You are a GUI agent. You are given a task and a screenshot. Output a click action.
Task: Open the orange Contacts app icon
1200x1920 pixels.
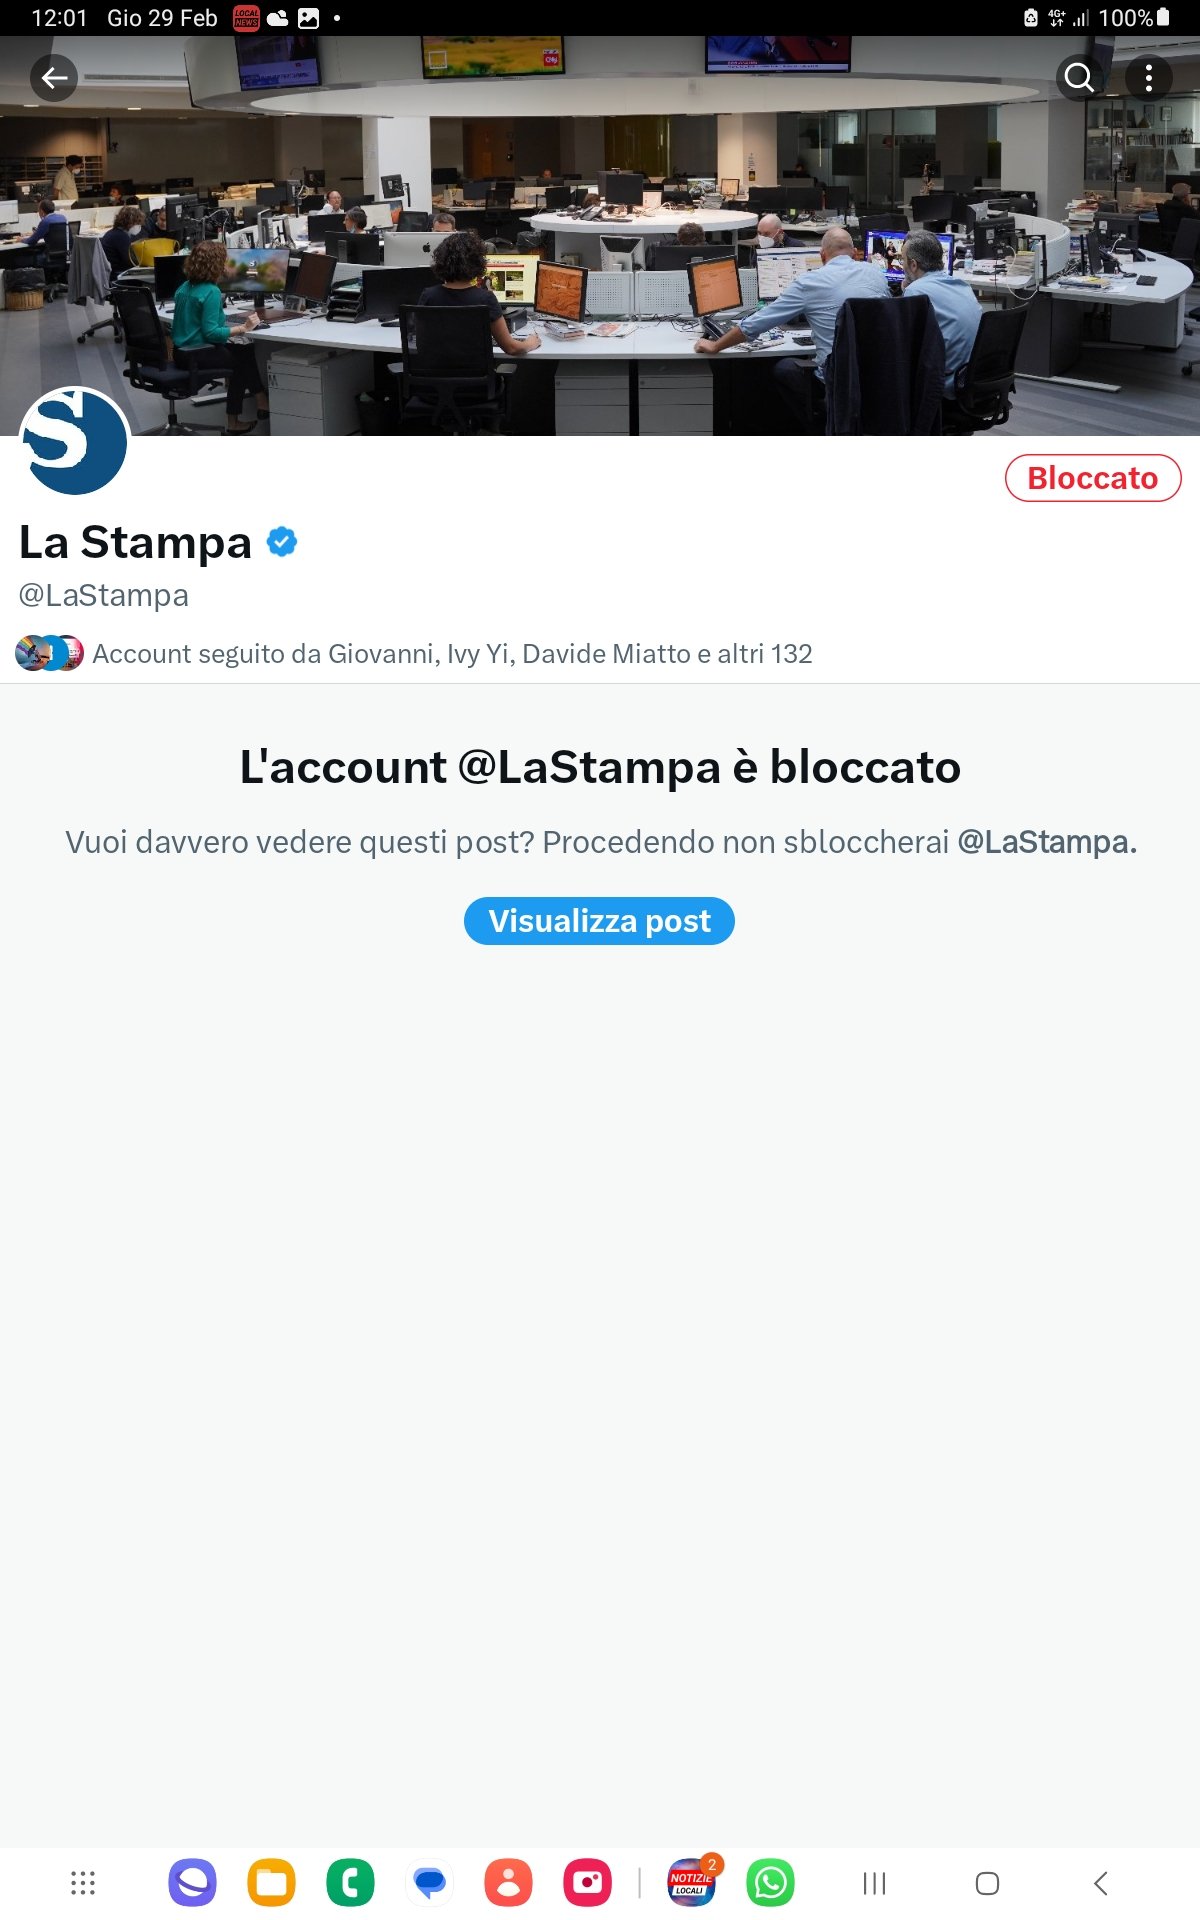click(x=508, y=1883)
